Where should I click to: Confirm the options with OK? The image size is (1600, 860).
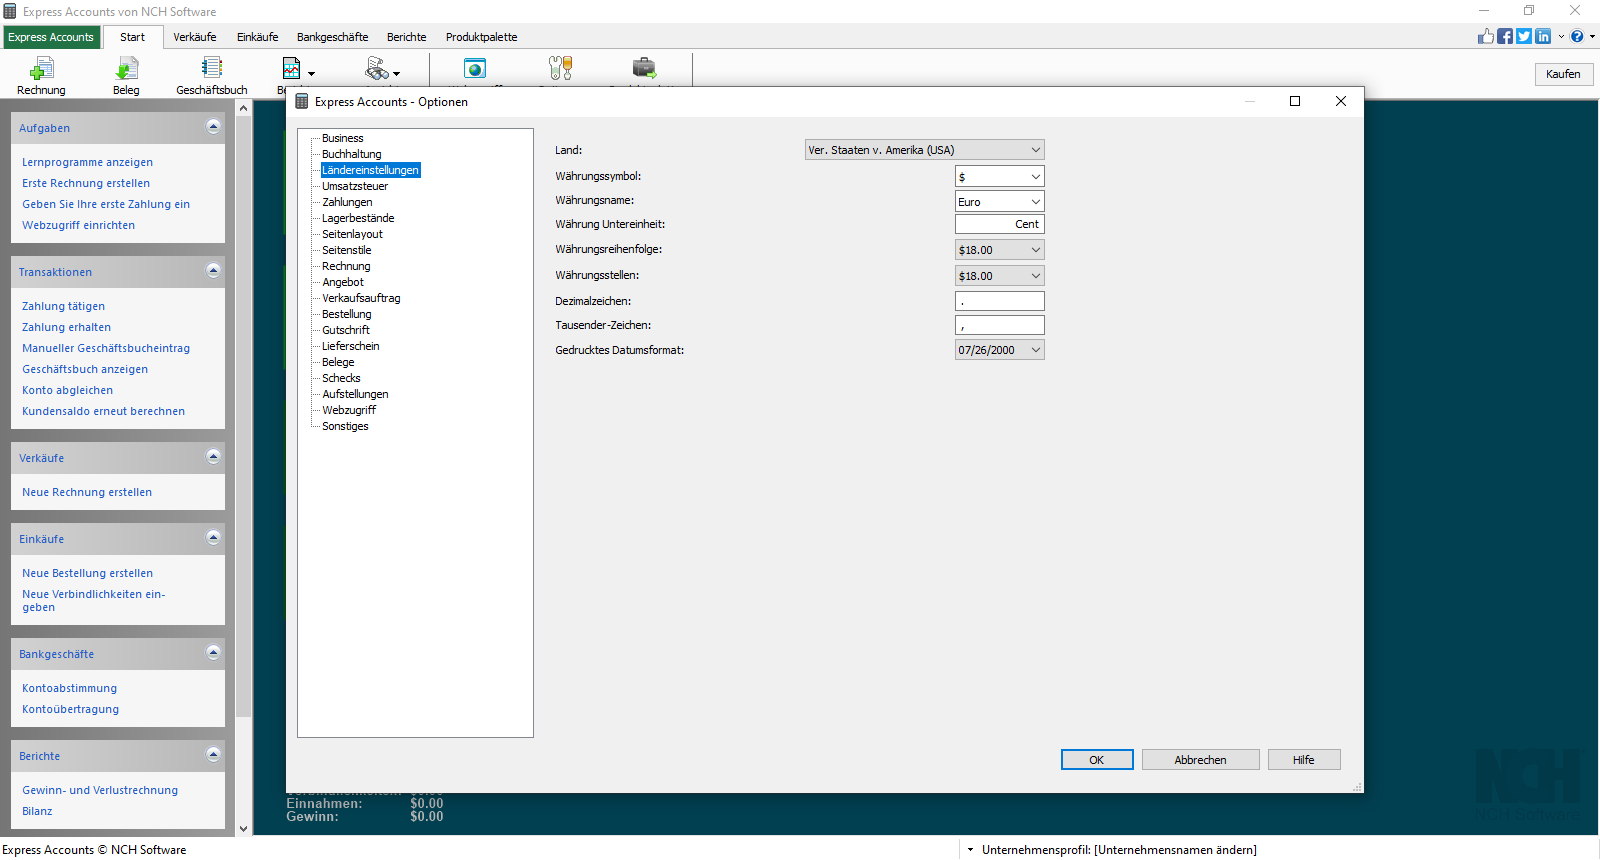1097,760
